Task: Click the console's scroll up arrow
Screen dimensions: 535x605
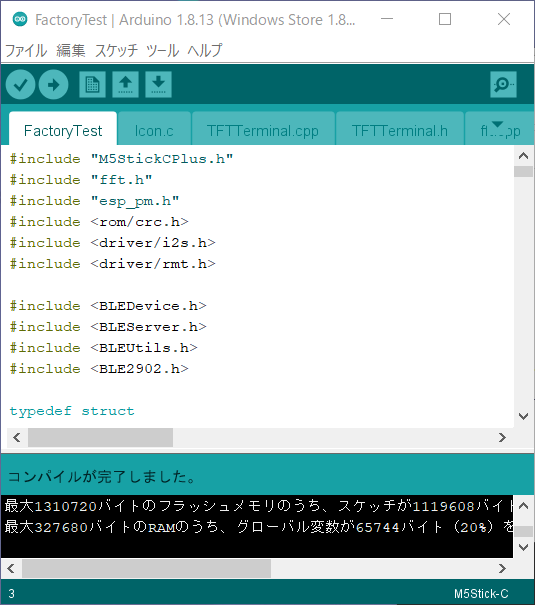Action: pos(523,506)
